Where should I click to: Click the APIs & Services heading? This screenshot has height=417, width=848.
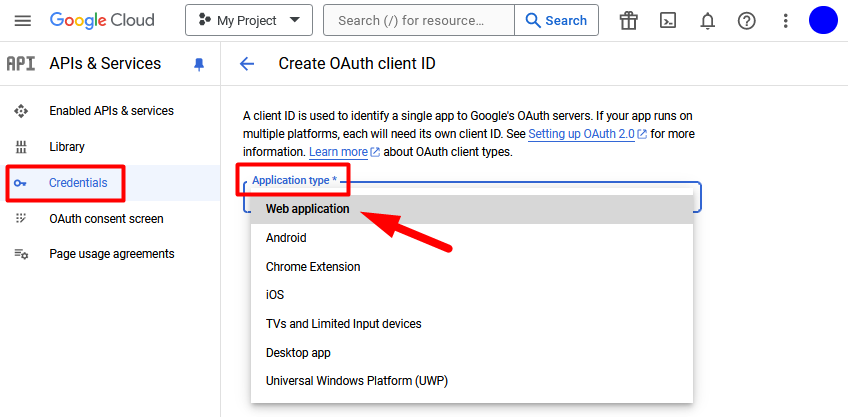click(x=105, y=63)
